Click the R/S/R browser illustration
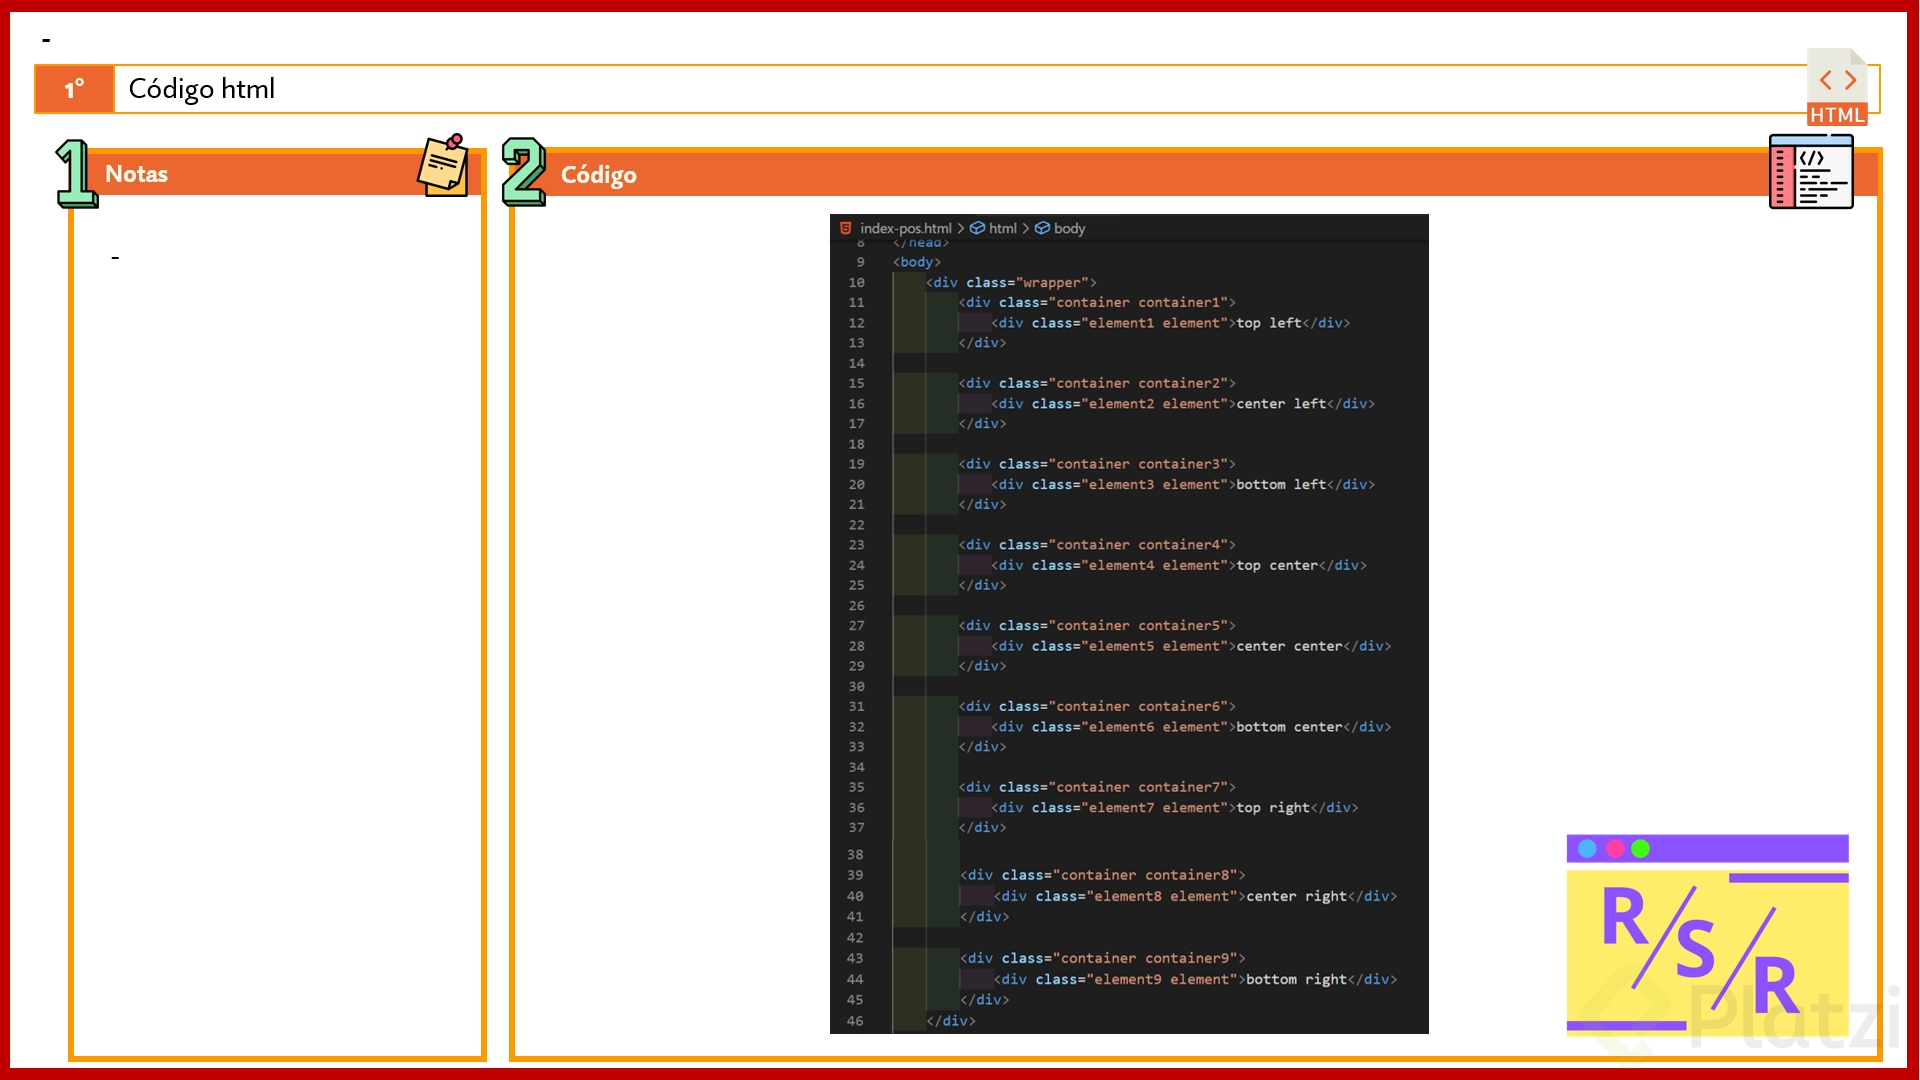 [x=1707, y=933]
